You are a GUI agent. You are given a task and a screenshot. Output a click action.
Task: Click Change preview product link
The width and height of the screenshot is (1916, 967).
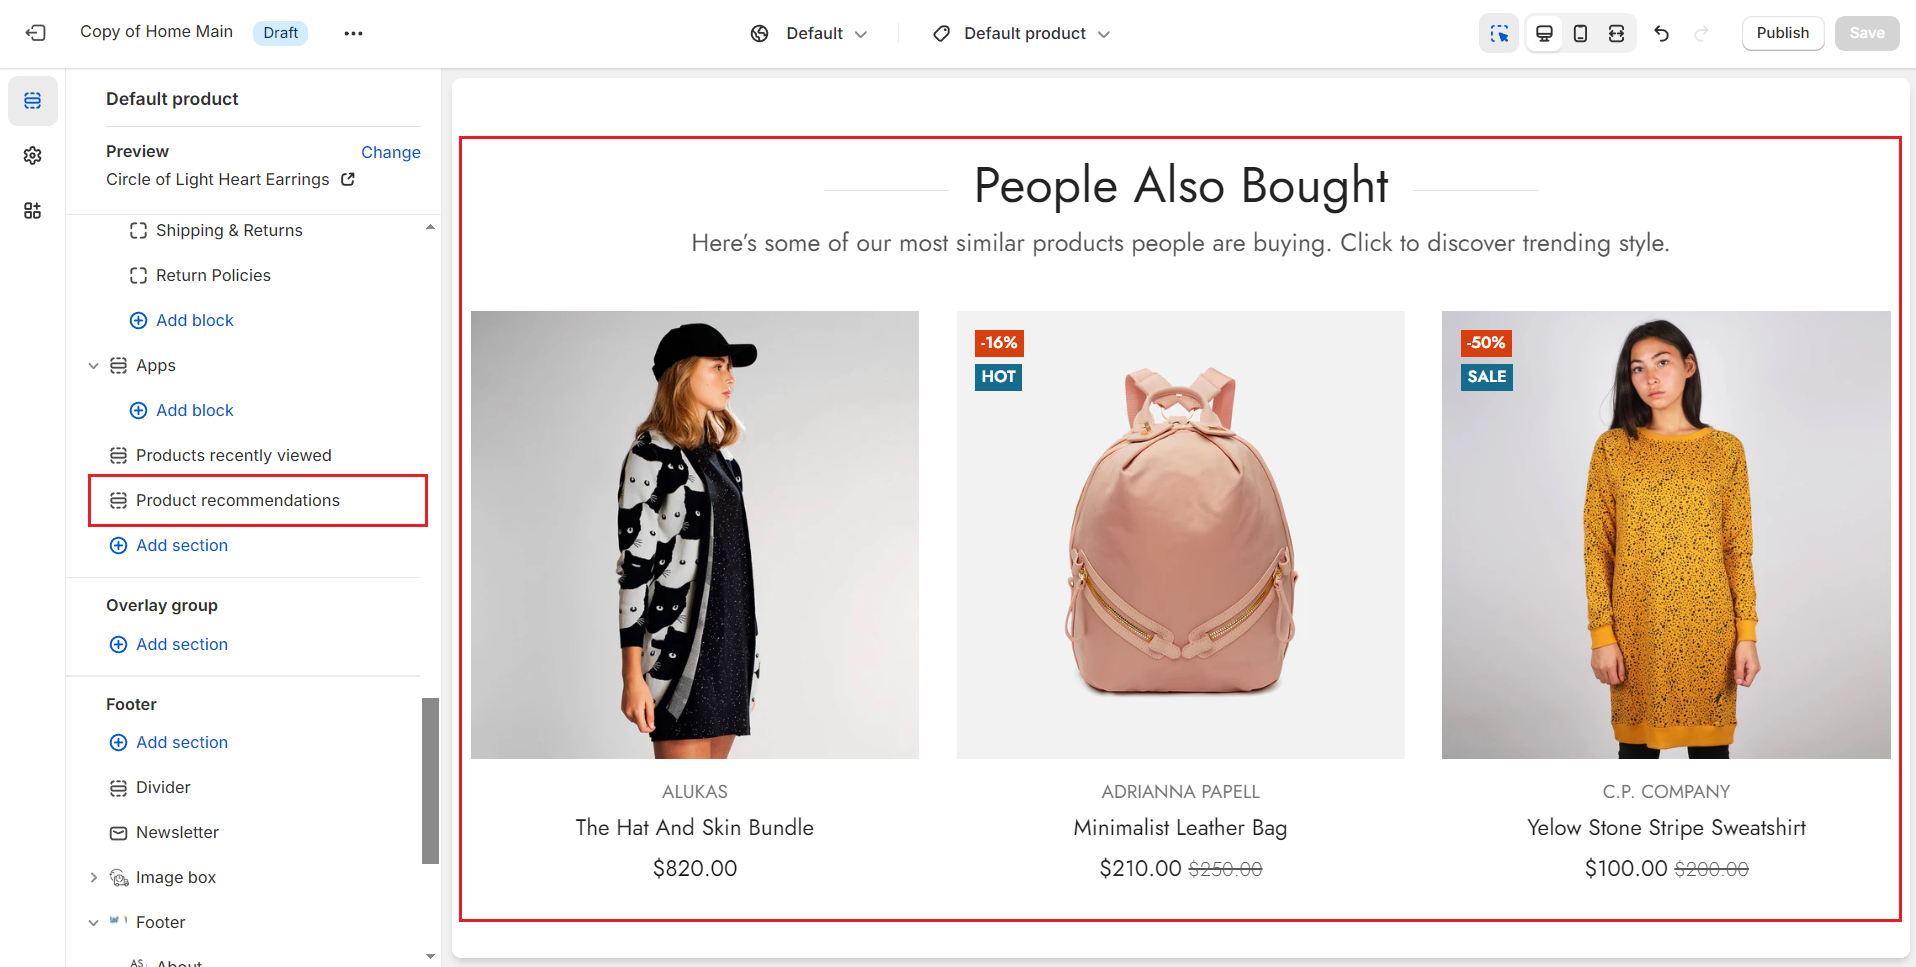[390, 152]
